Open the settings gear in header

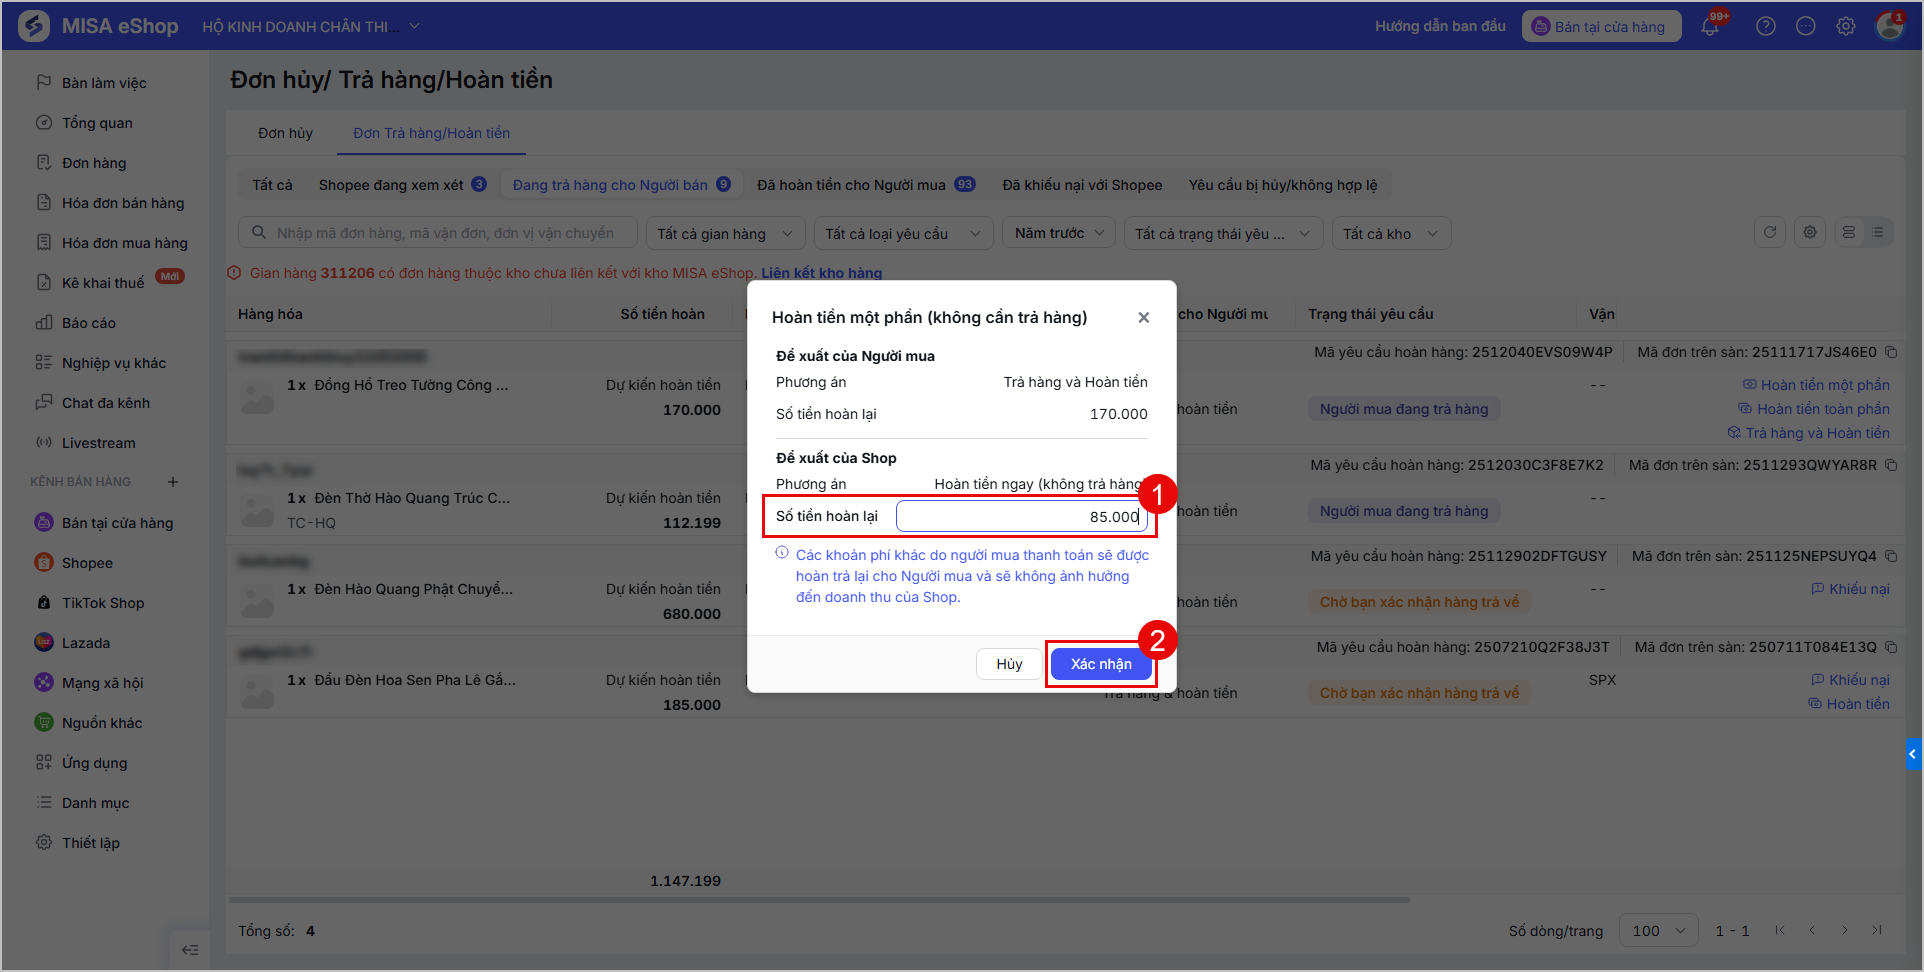[1846, 26]
